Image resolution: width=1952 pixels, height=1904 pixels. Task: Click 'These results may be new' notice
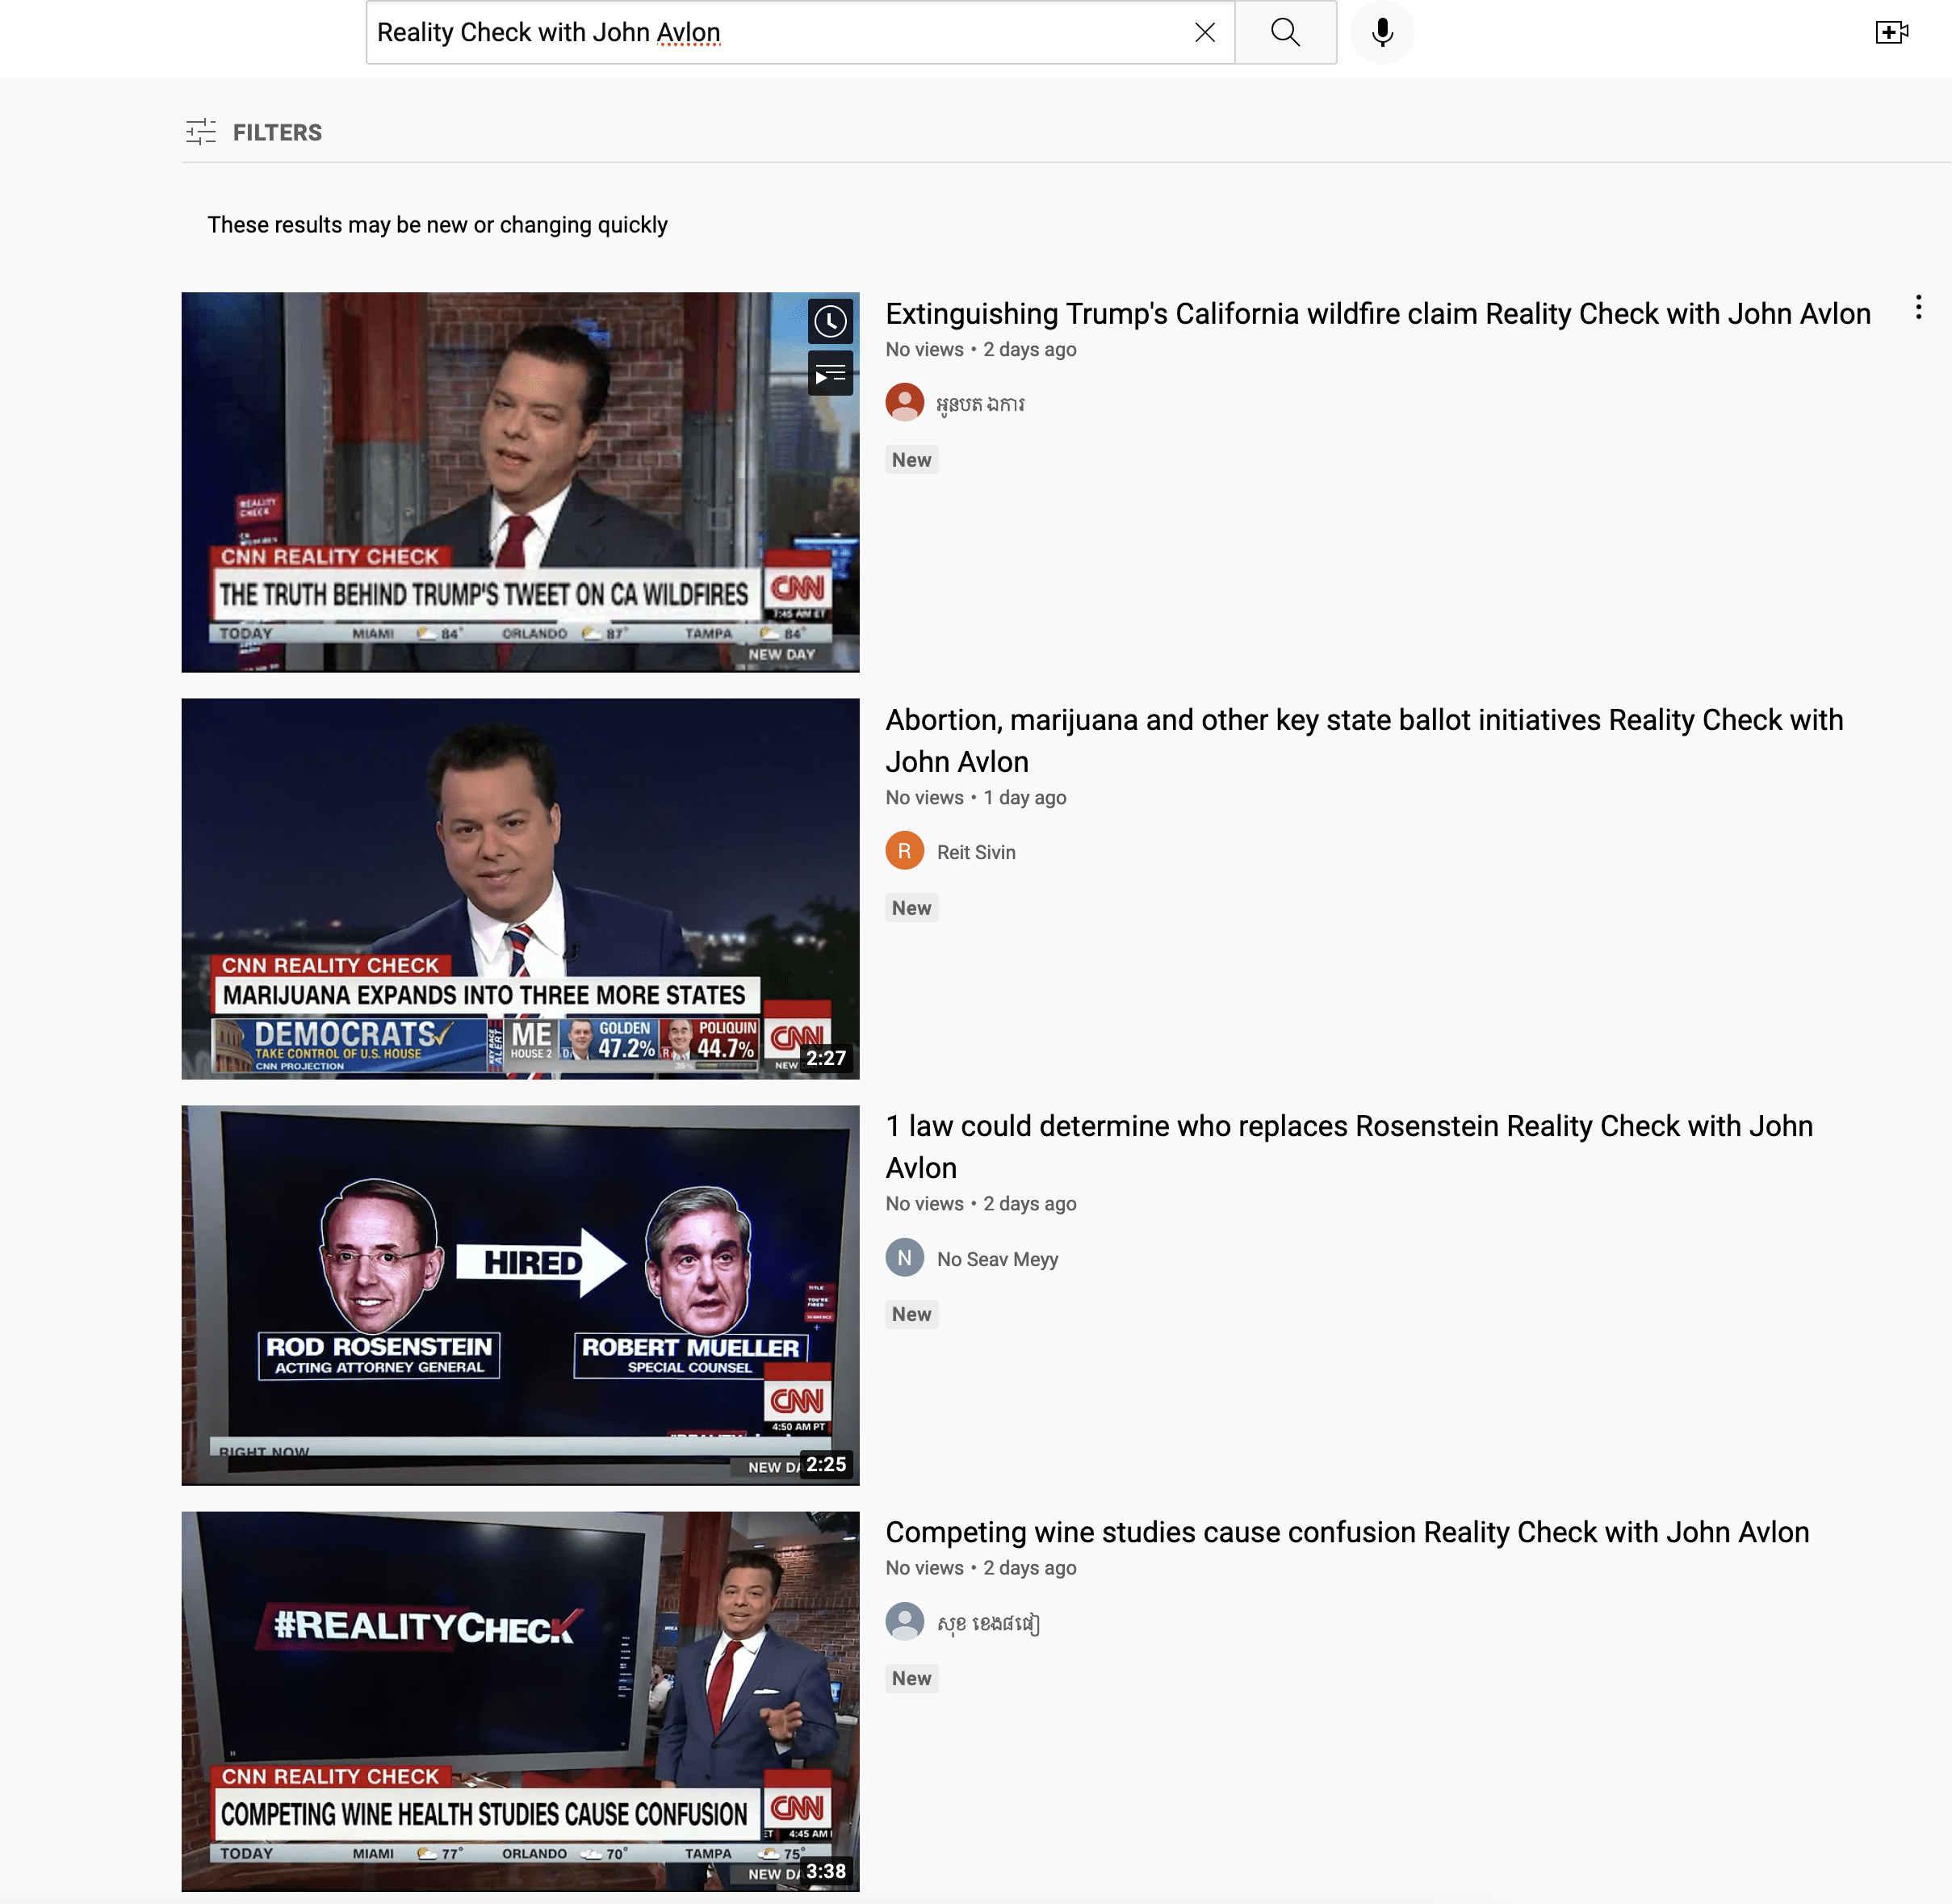[x=437, y=225]
